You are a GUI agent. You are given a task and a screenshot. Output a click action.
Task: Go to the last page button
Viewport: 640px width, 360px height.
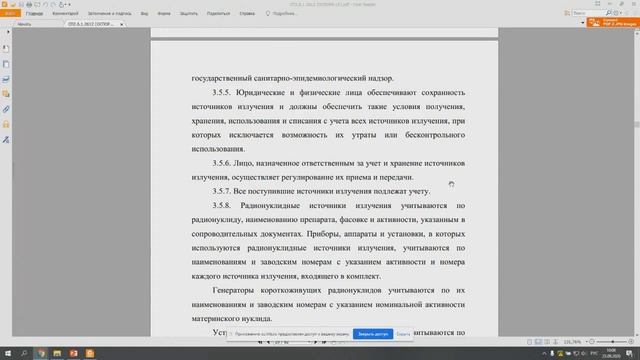tap(324, 342)
